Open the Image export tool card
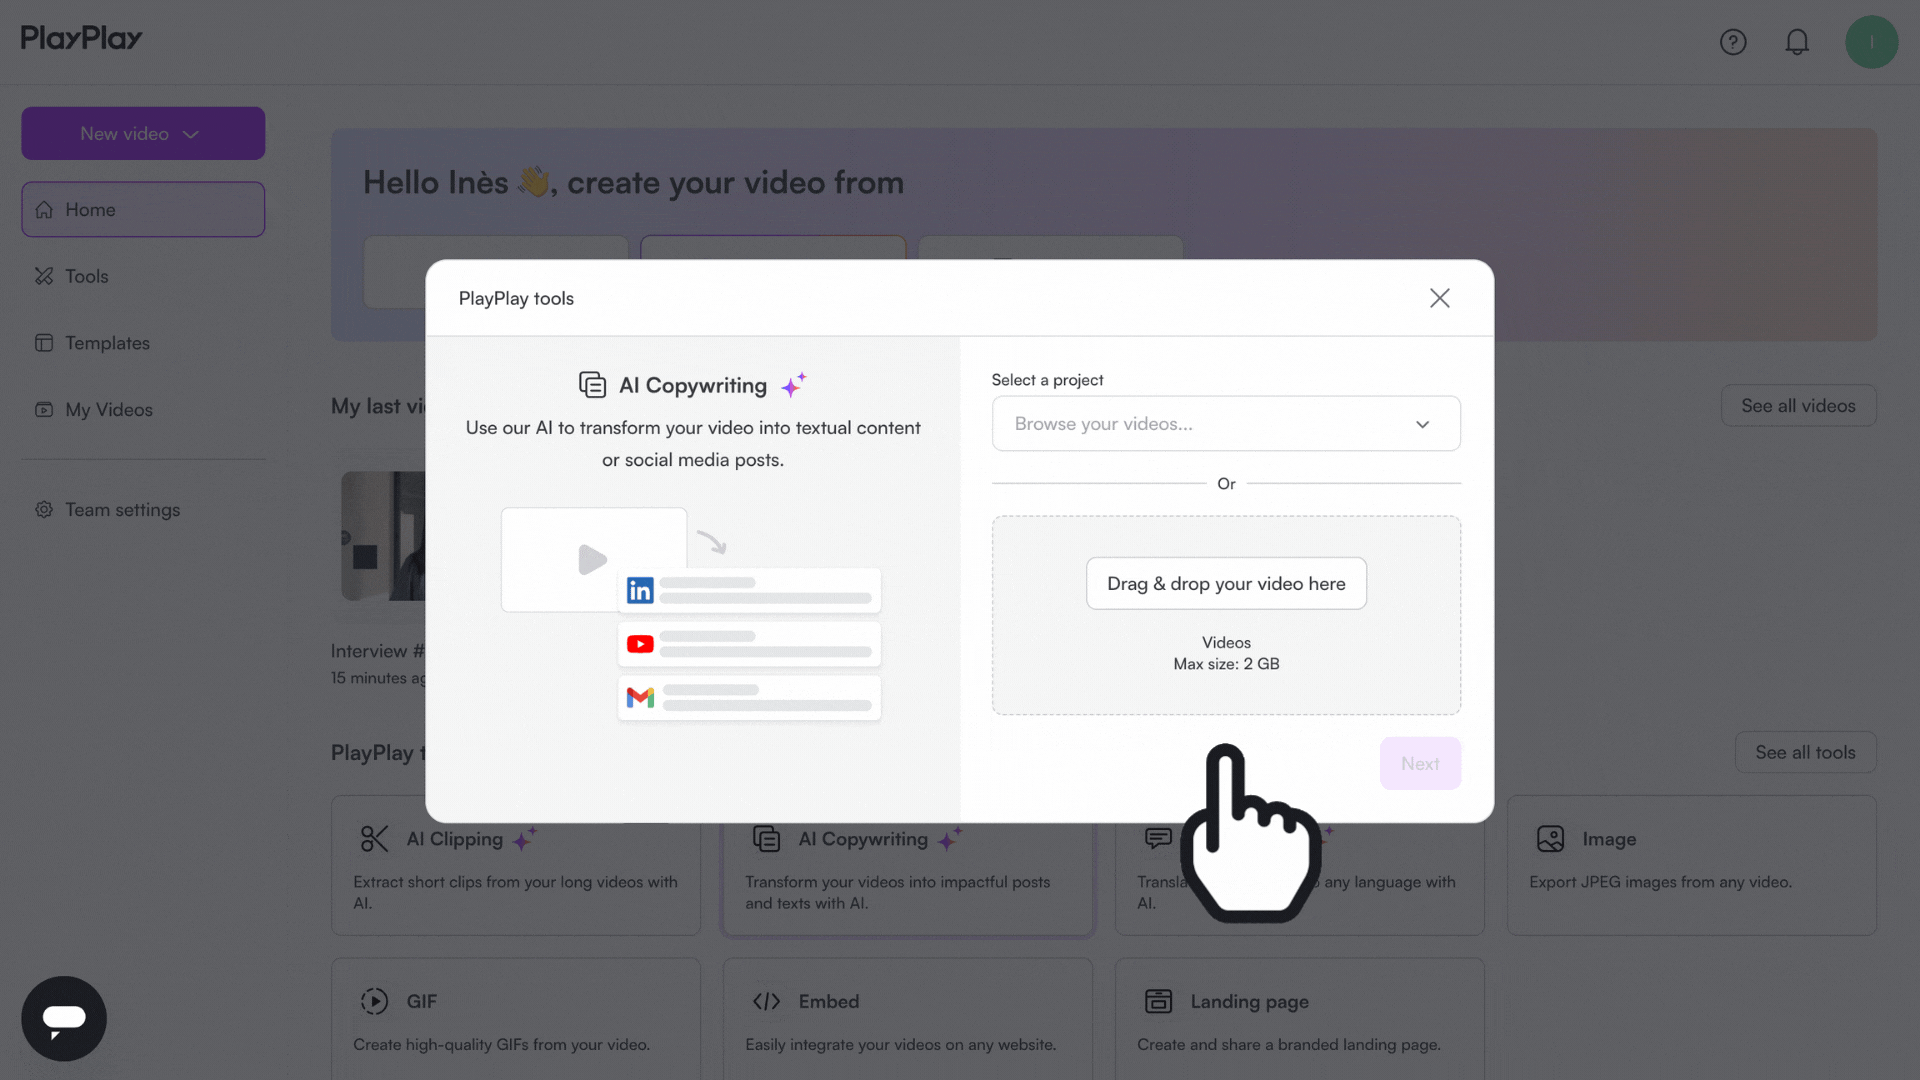 pyautogui.click(x=1691, y=865)
